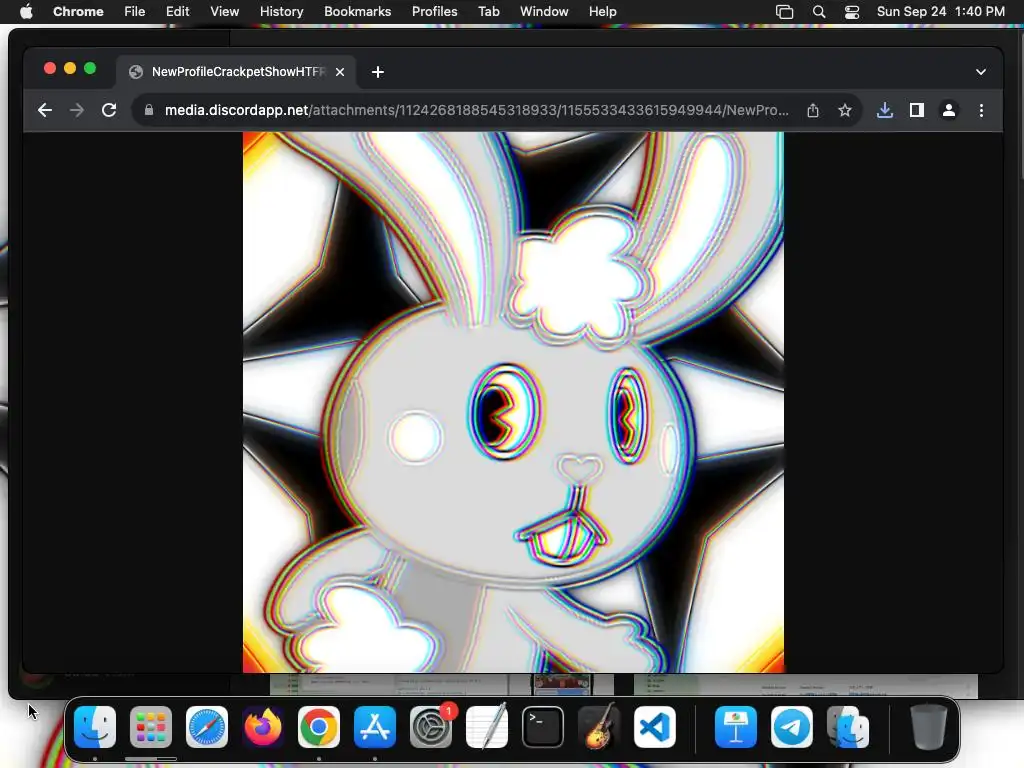The image size is (1024, 768).
Task: Click the lock site info icon
Action: [149, 110]
